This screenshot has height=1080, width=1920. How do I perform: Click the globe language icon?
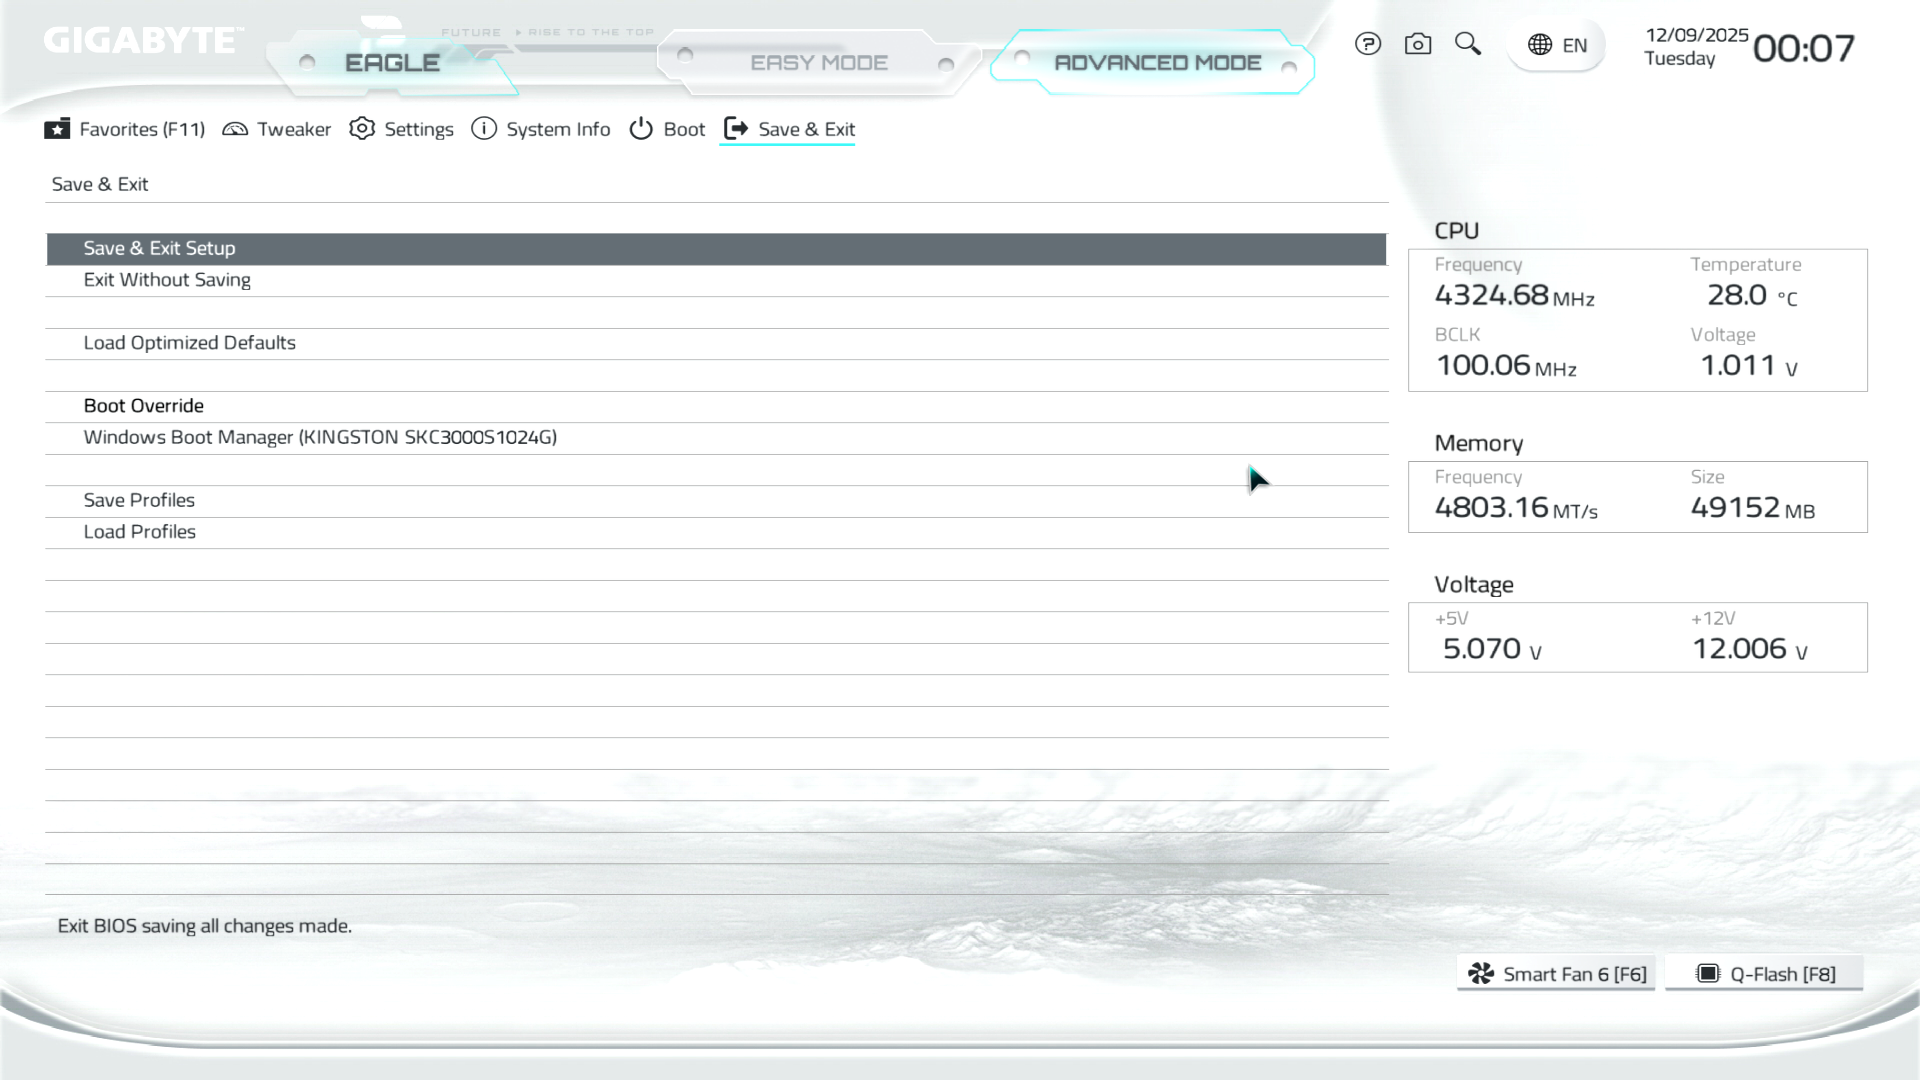coord(1540,45)
